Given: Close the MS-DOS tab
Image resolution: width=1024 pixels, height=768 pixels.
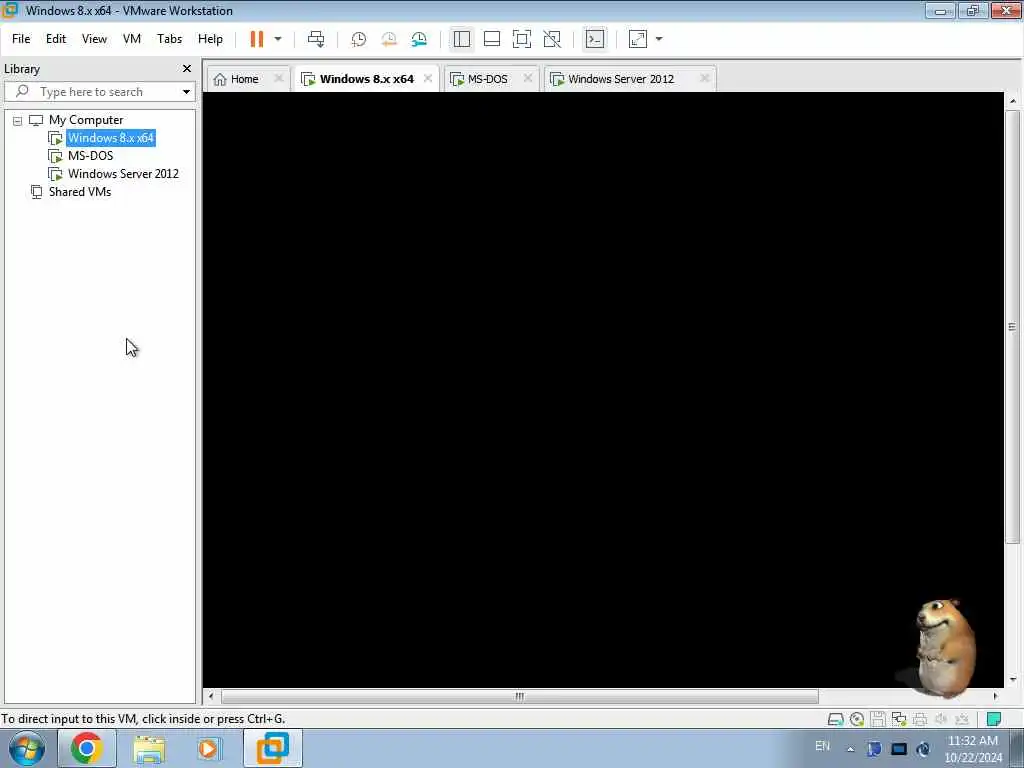Looking at the screenshot, I should coord(528,78).
